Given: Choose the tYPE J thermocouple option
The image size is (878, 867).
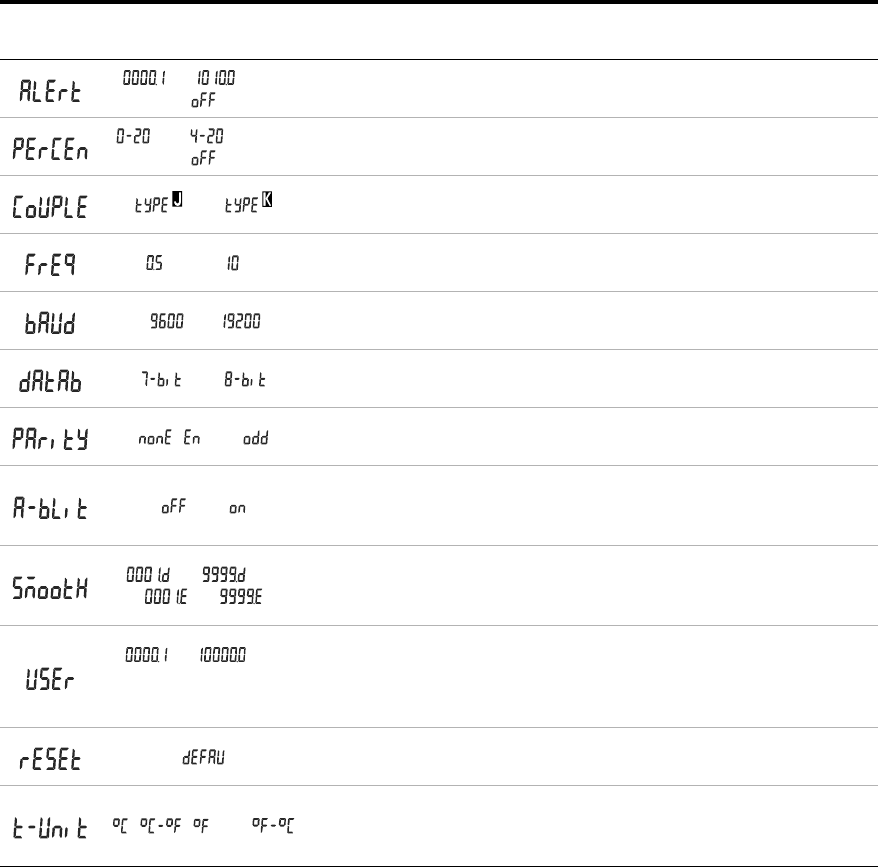Looking at the screenshot, I should [x=159, y=202].
